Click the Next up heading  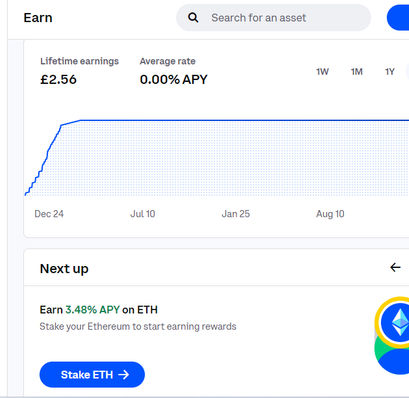[x=64, y=269]
